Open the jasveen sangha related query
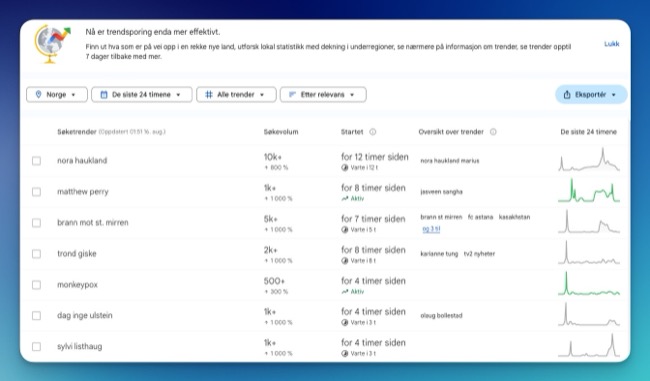The width and height of the screenshot is (650, 381). (x=441, y=192)
